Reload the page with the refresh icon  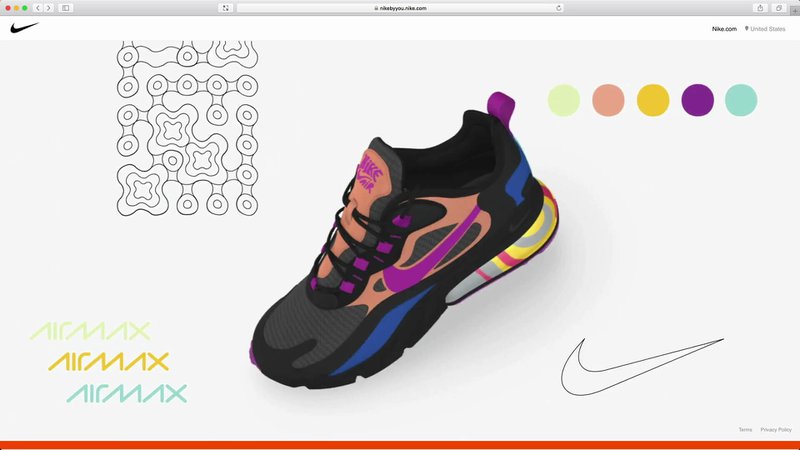coord(559,8)
